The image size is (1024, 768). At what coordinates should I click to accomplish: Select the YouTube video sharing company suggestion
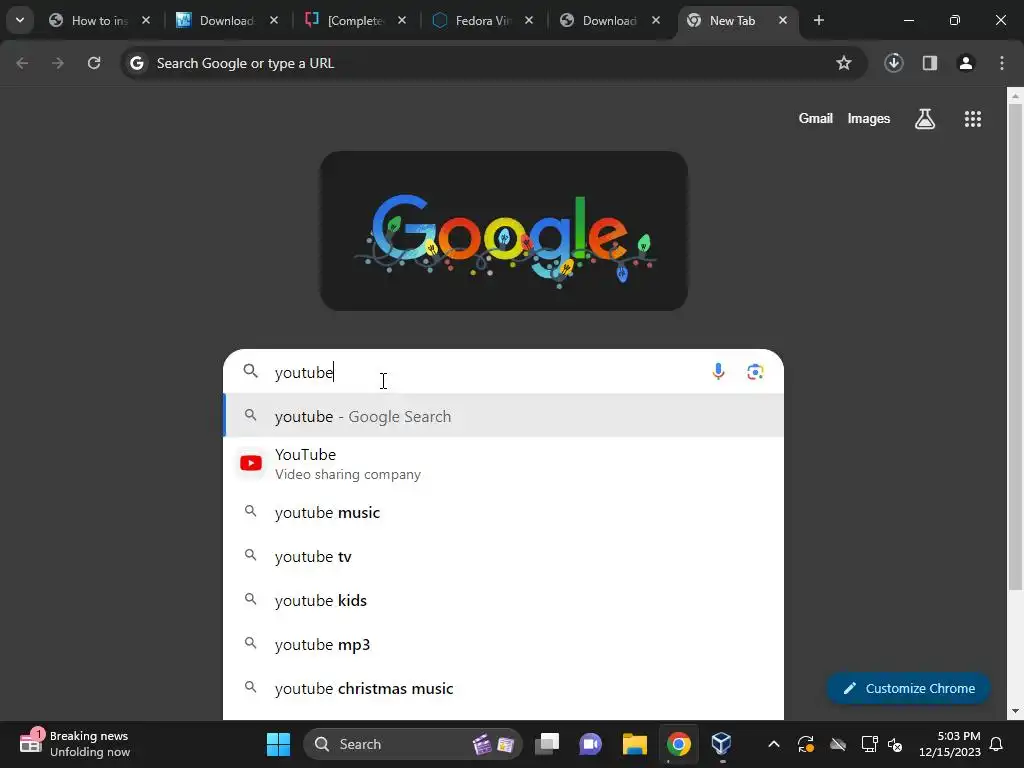point(504,464)
